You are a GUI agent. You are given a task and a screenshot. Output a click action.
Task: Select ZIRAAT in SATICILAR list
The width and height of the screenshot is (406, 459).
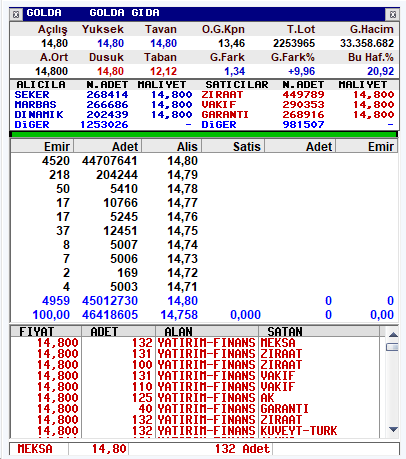[x=222, y=95]
